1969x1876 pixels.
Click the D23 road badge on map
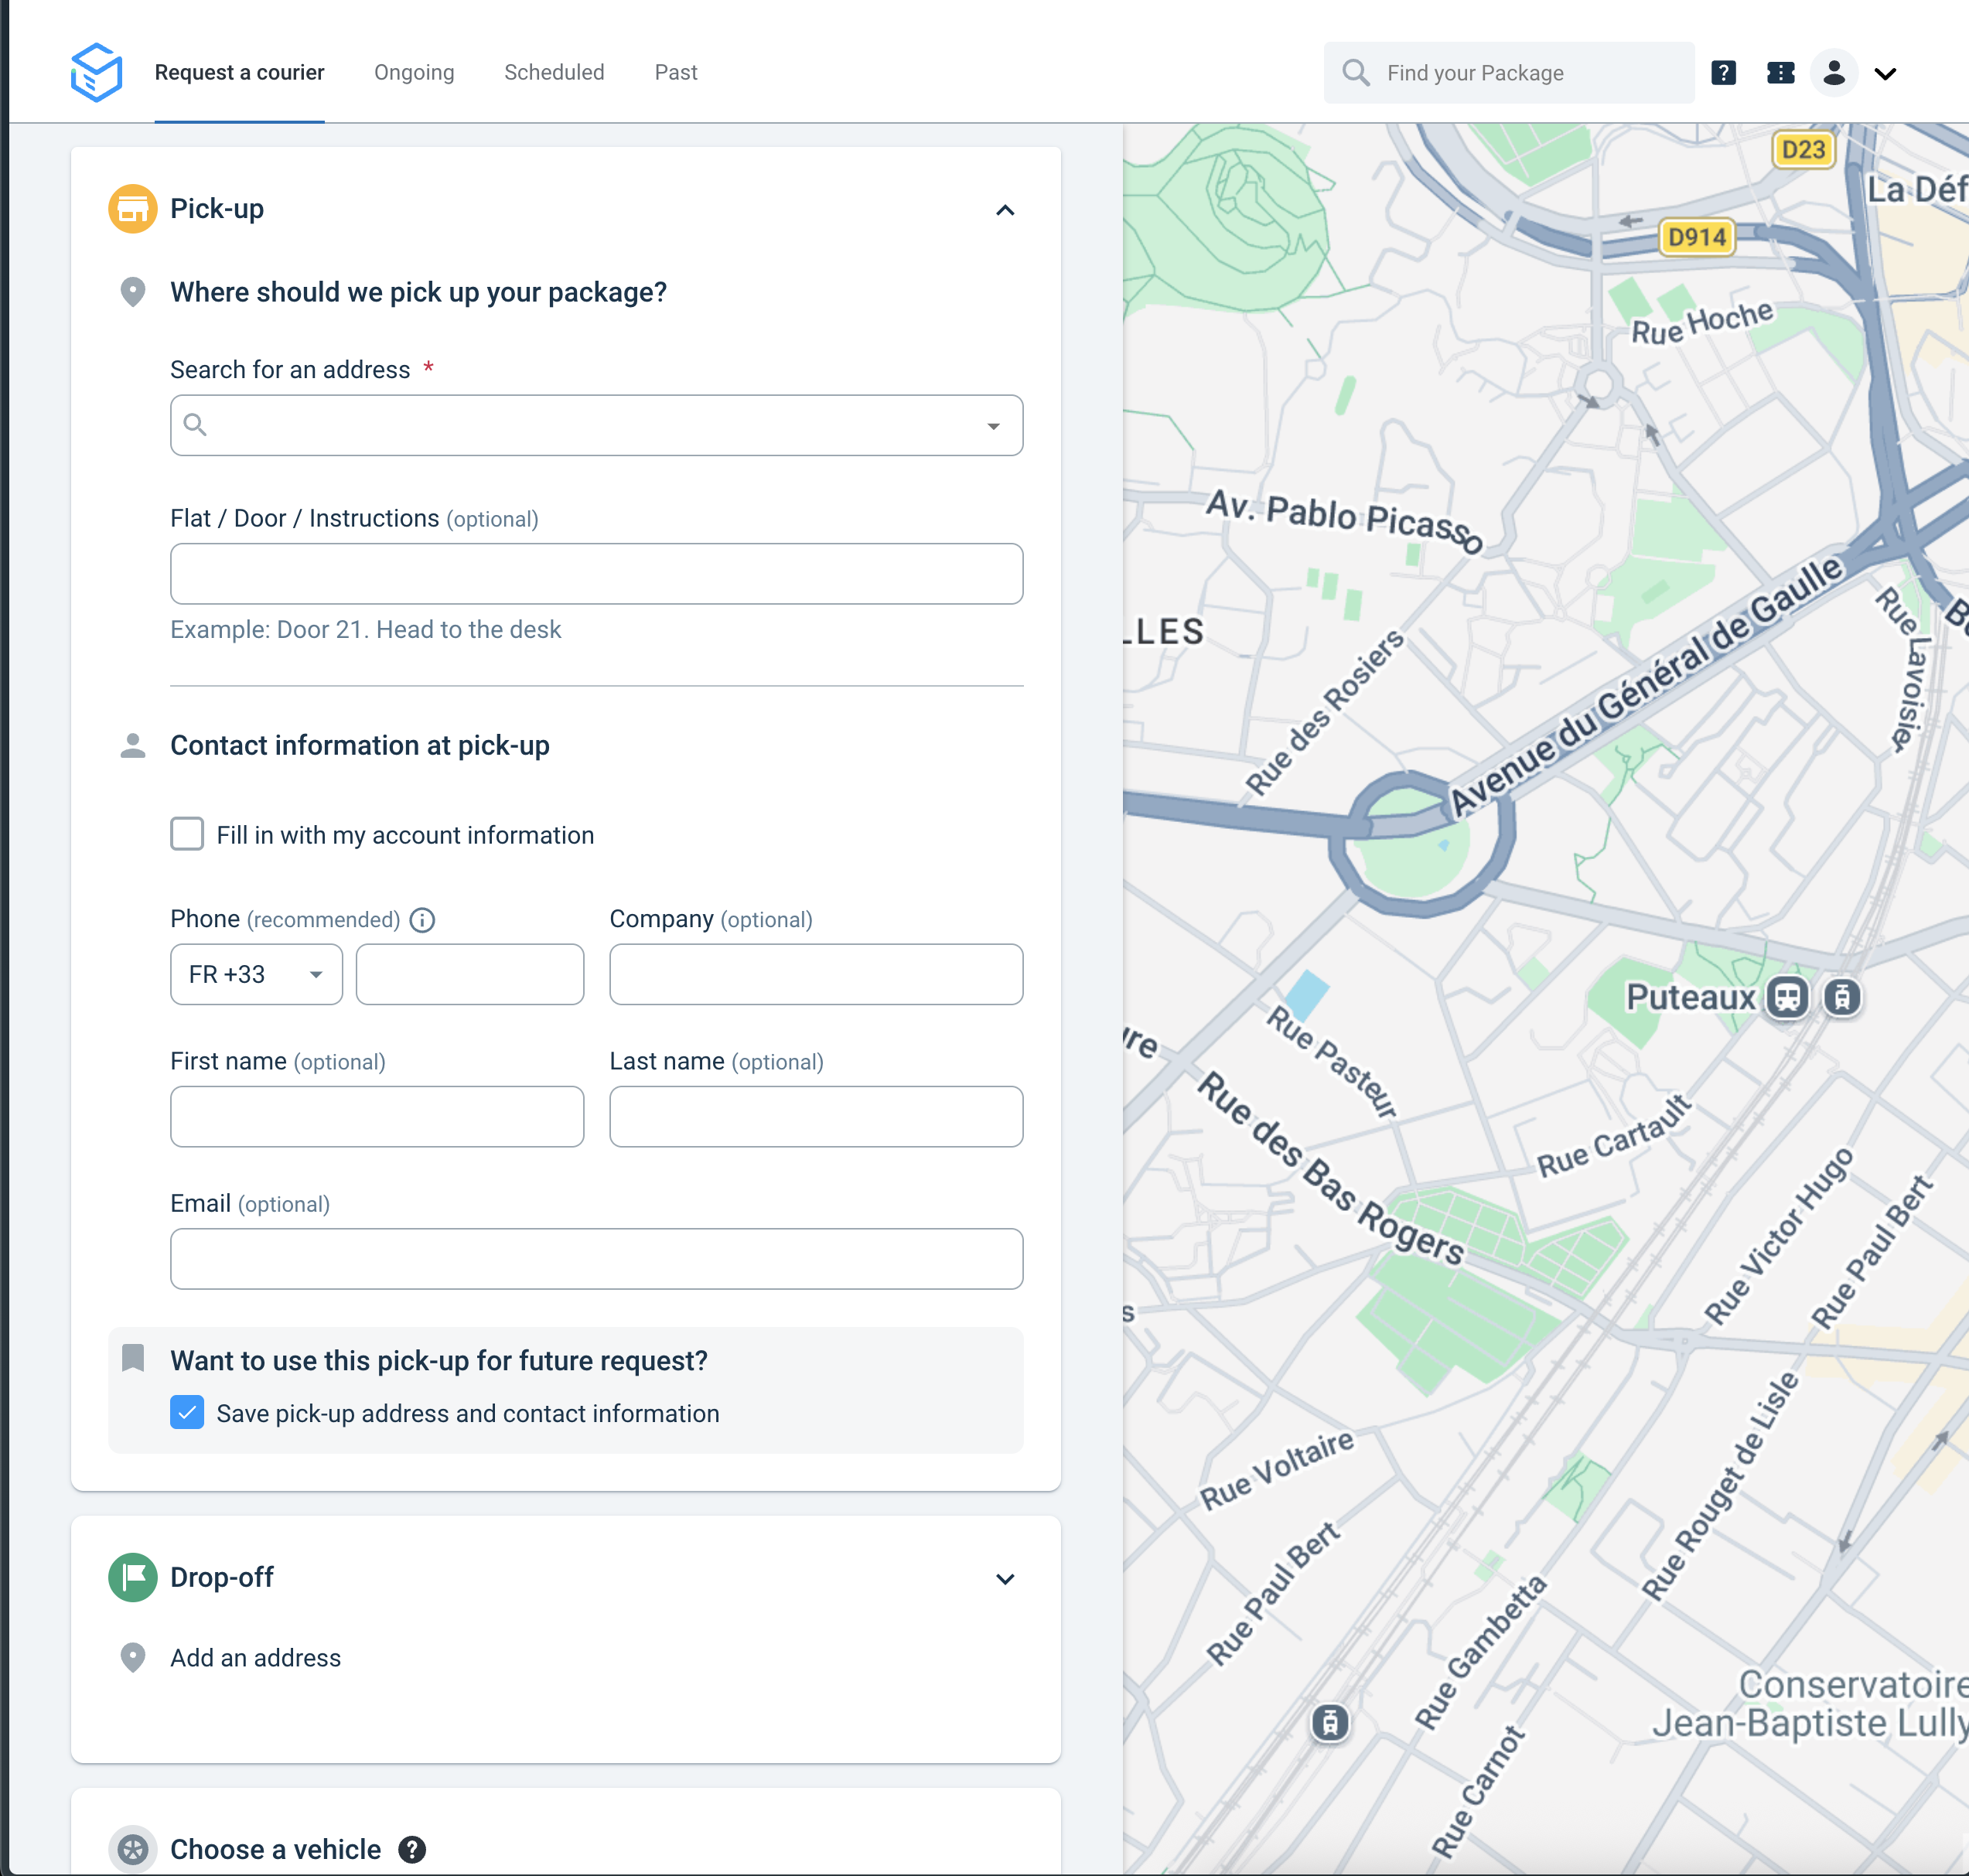point(1804,150)
